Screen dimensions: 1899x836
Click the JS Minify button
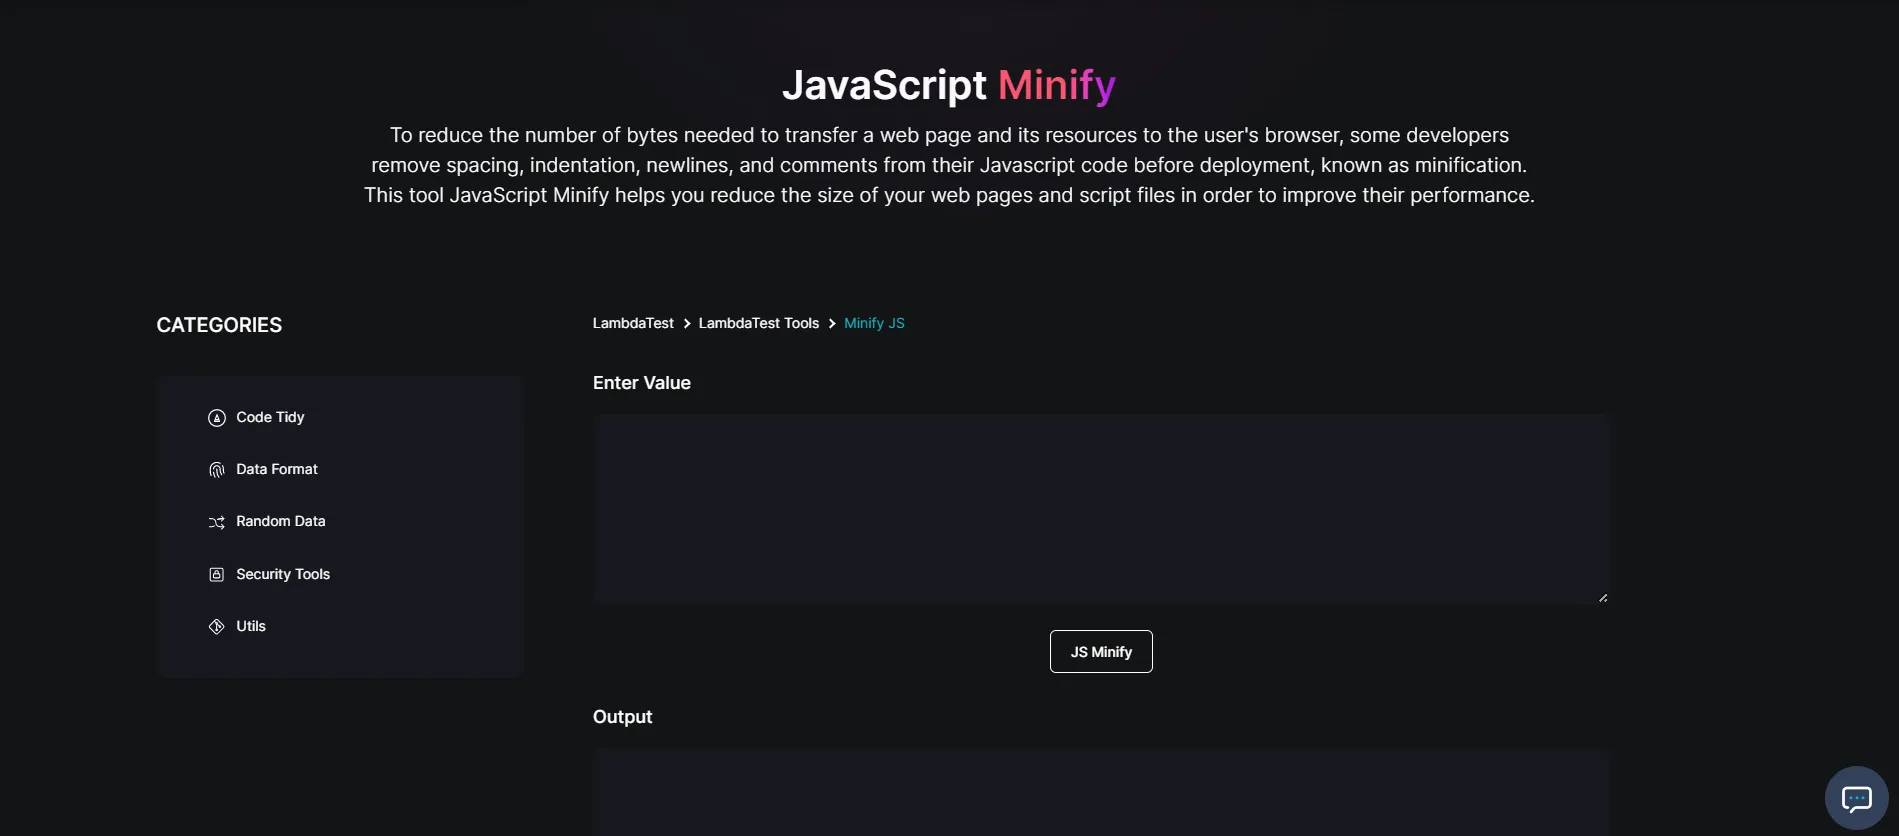tap(1101, 652)
